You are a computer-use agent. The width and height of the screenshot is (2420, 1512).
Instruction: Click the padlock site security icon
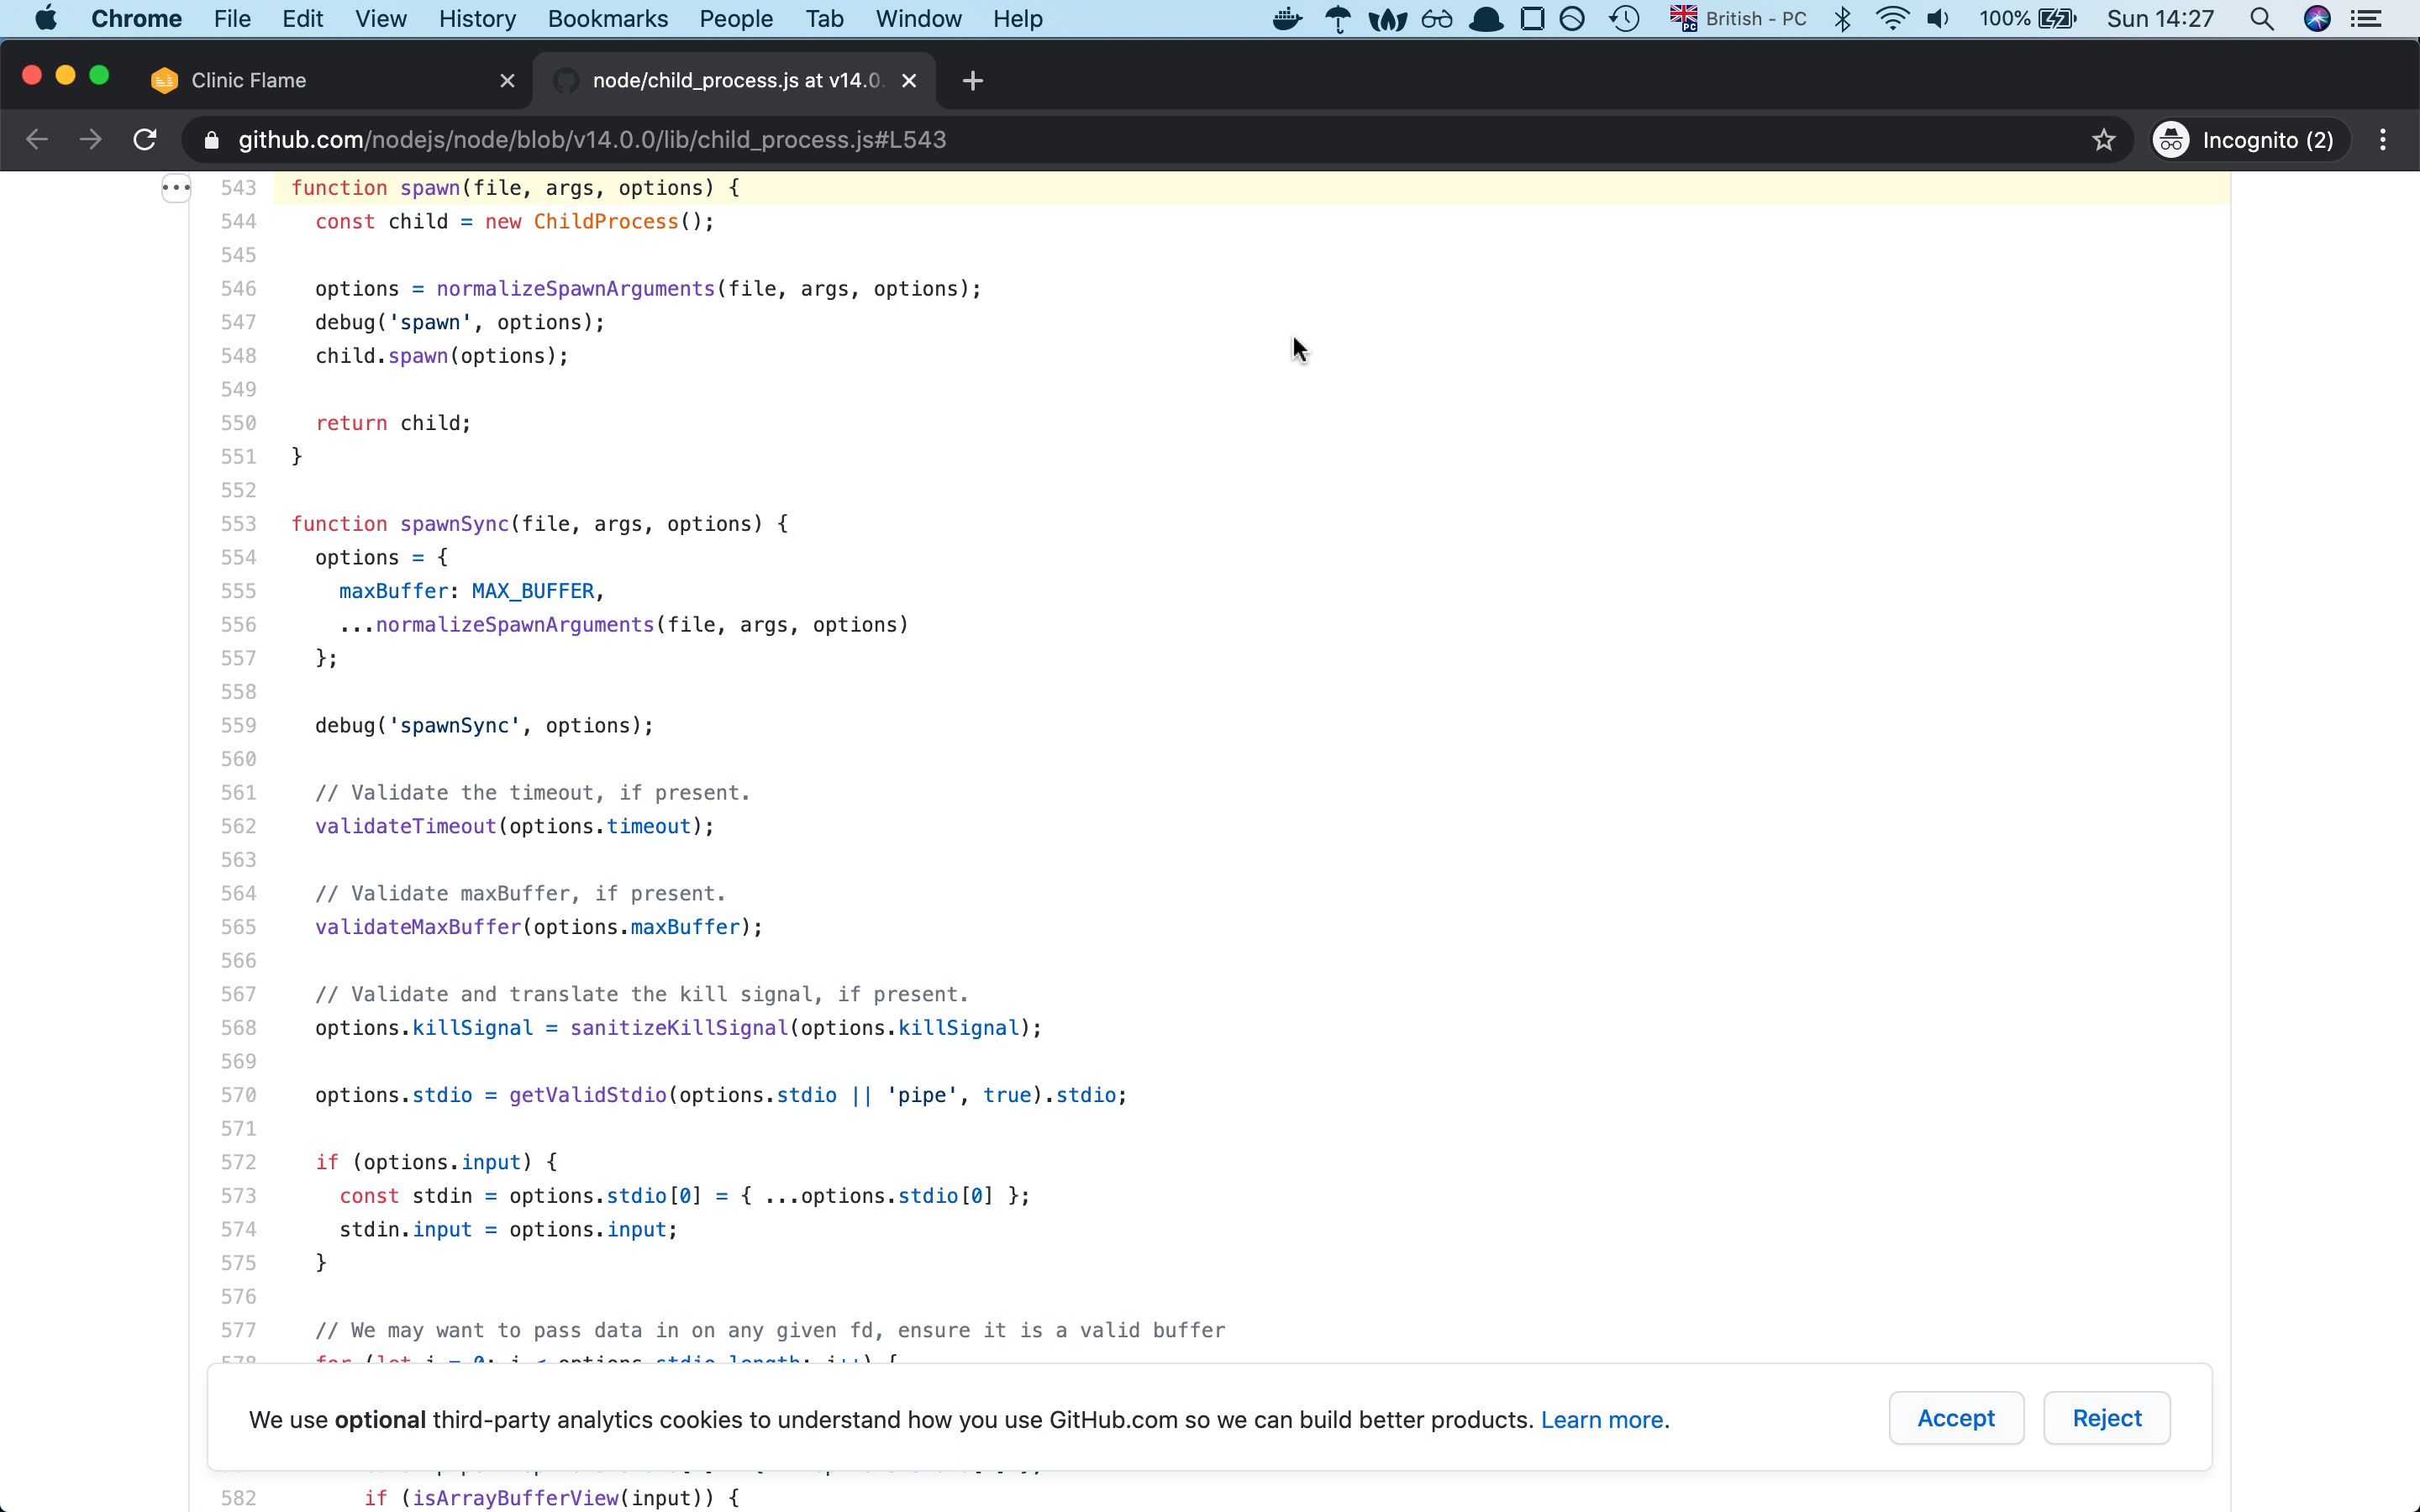tap(211, 140)
